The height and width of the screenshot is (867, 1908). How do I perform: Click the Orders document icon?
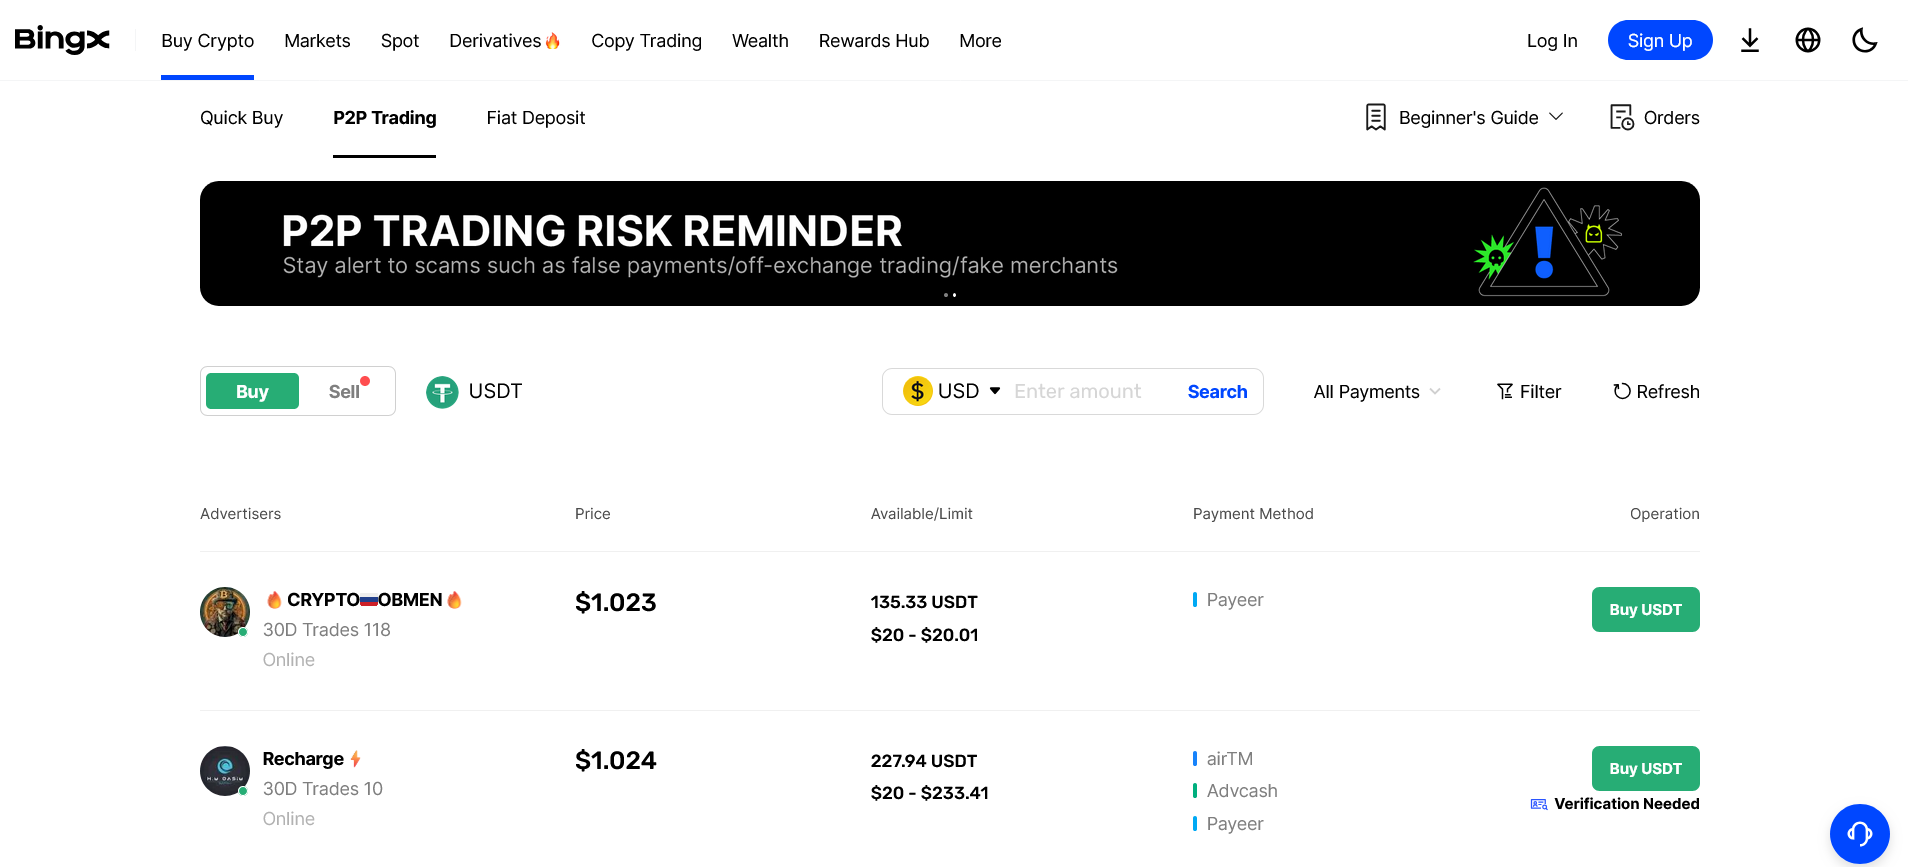pos(1621,117)
